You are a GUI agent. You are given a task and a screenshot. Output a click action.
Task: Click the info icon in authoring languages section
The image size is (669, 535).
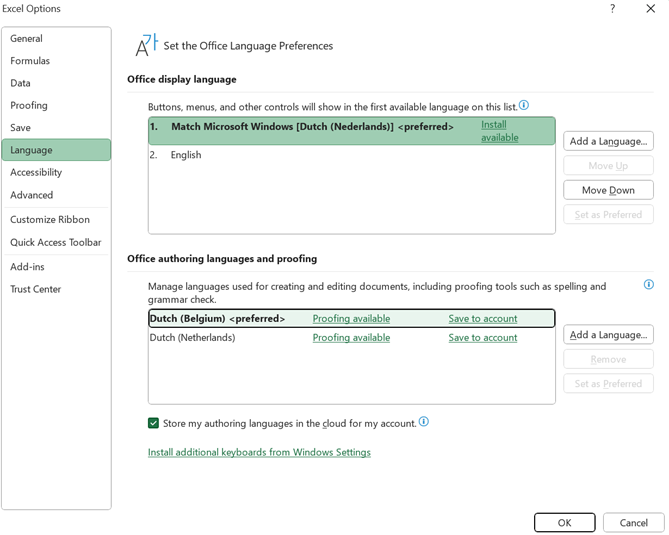(648, 285)
